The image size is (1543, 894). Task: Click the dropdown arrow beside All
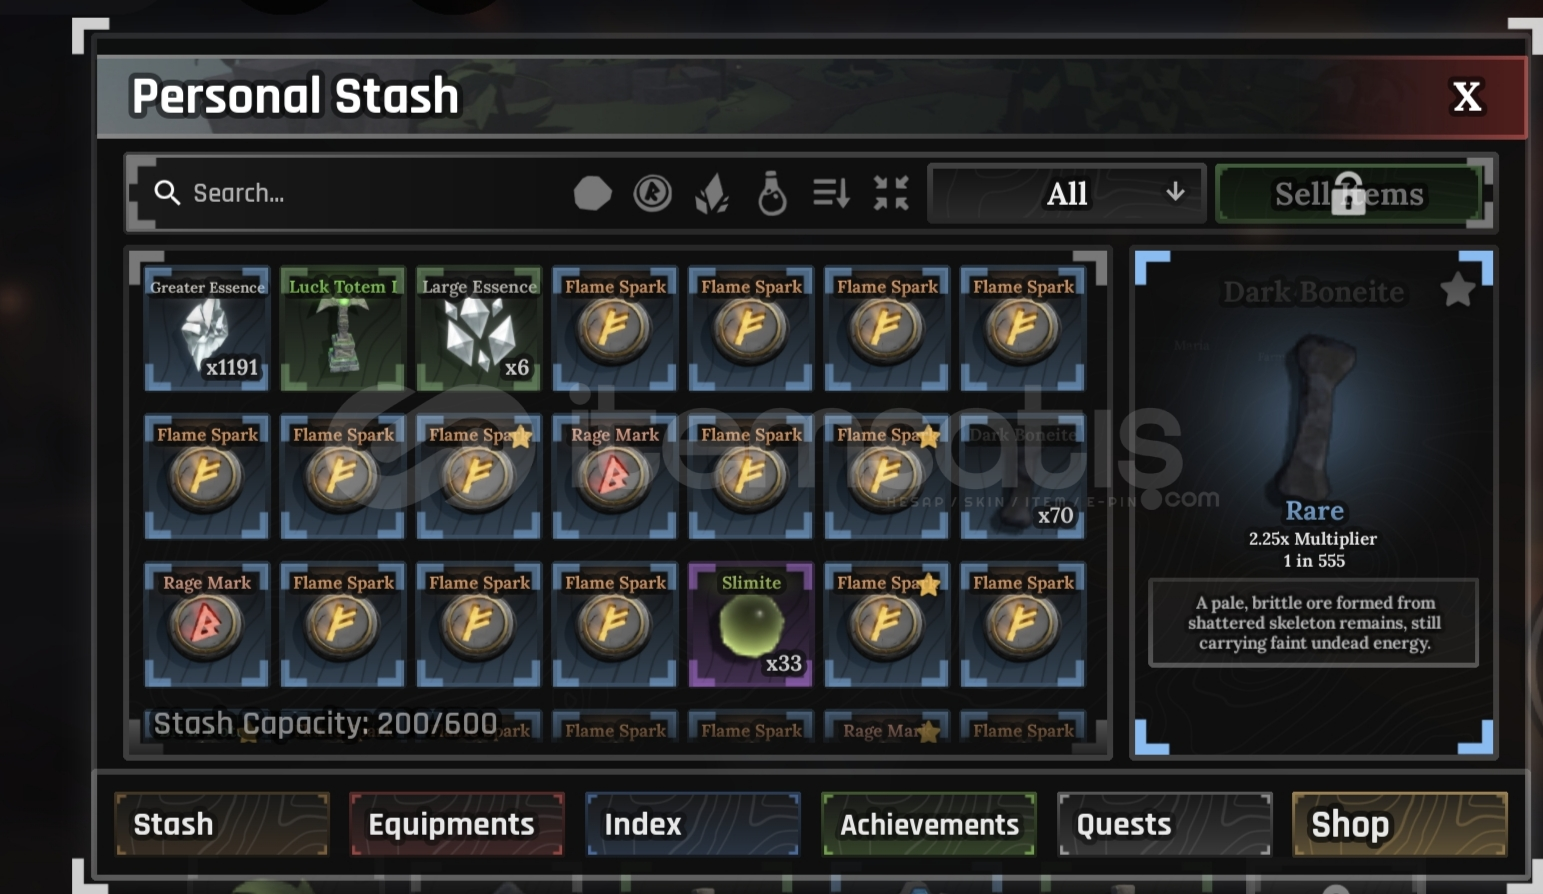[x=1176, y=192]
